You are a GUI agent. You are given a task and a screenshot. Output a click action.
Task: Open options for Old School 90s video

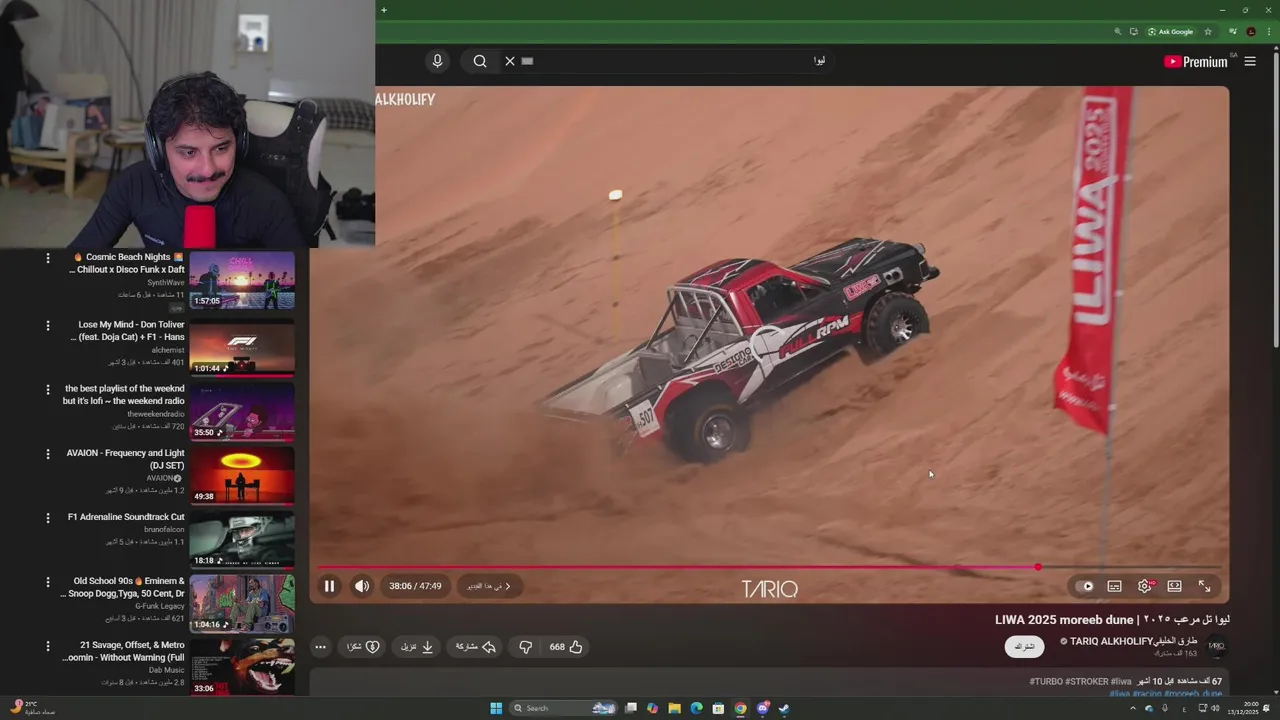click(x=47, y=582)
